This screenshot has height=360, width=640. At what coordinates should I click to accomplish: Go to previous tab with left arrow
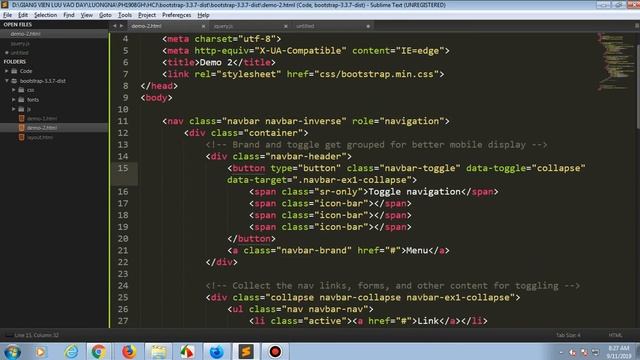click(115, 26)
